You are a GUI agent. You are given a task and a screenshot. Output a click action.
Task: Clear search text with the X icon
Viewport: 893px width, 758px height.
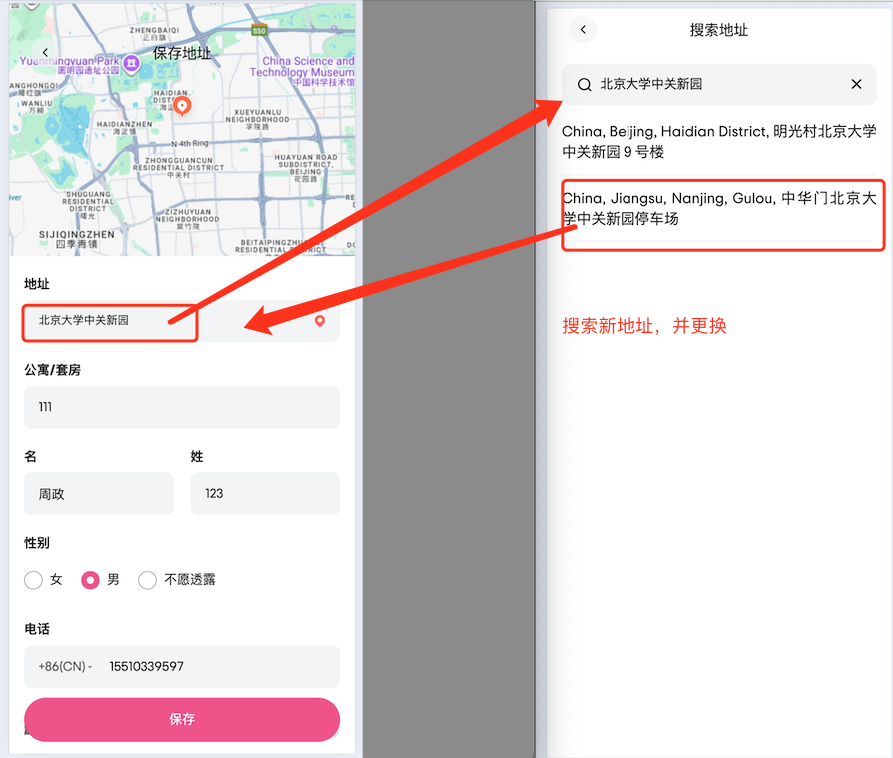[x=856, y=85]
